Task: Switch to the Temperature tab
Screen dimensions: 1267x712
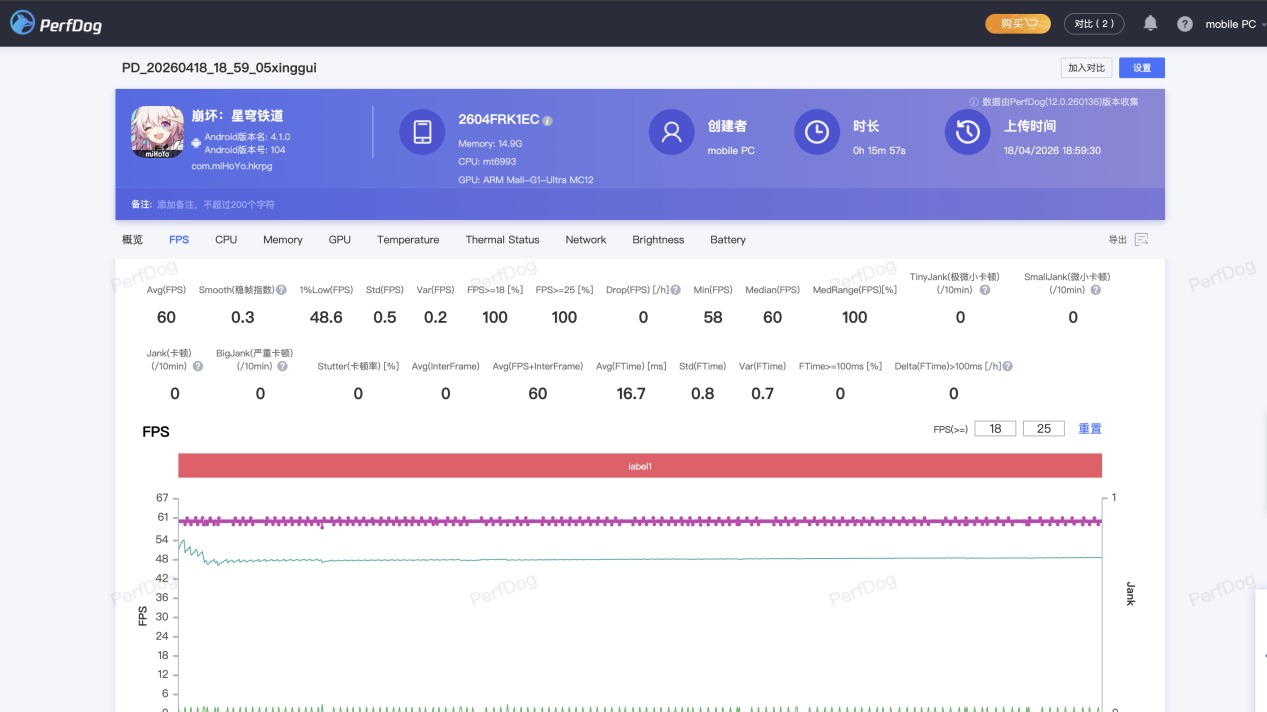Action: click(408, 240)
